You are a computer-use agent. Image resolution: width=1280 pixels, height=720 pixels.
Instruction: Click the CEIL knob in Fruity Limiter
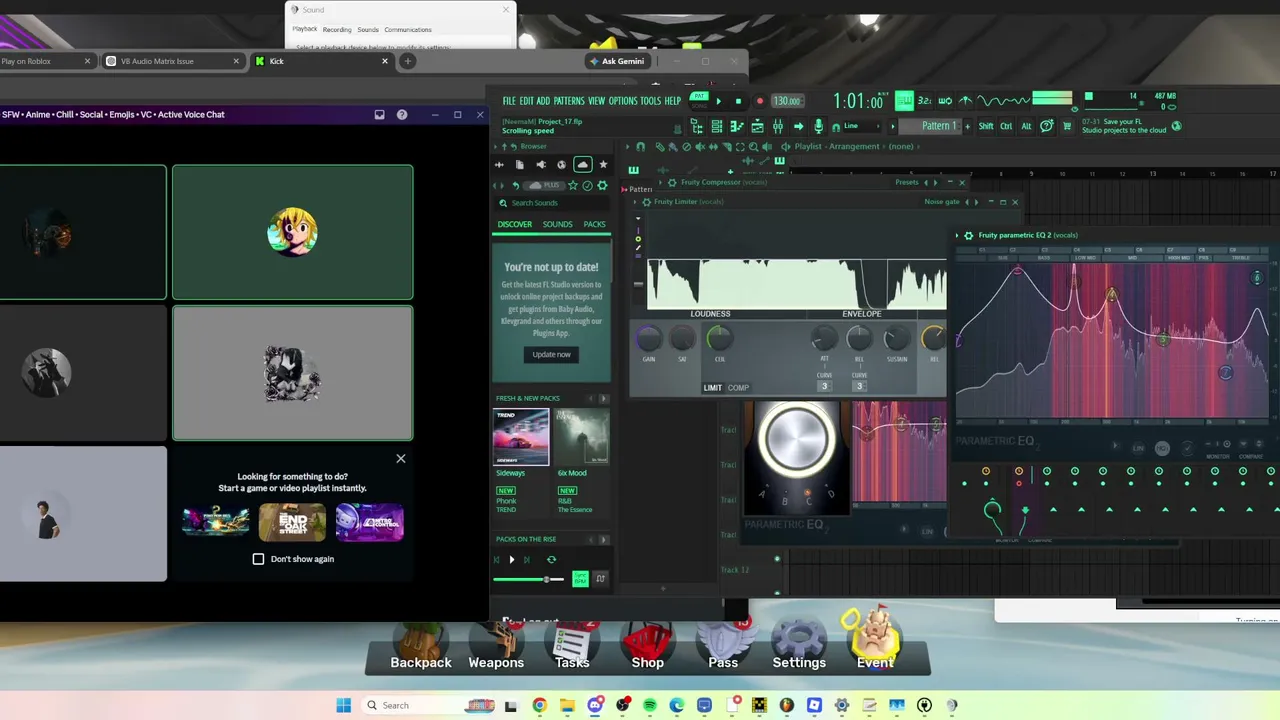(719, 340)
